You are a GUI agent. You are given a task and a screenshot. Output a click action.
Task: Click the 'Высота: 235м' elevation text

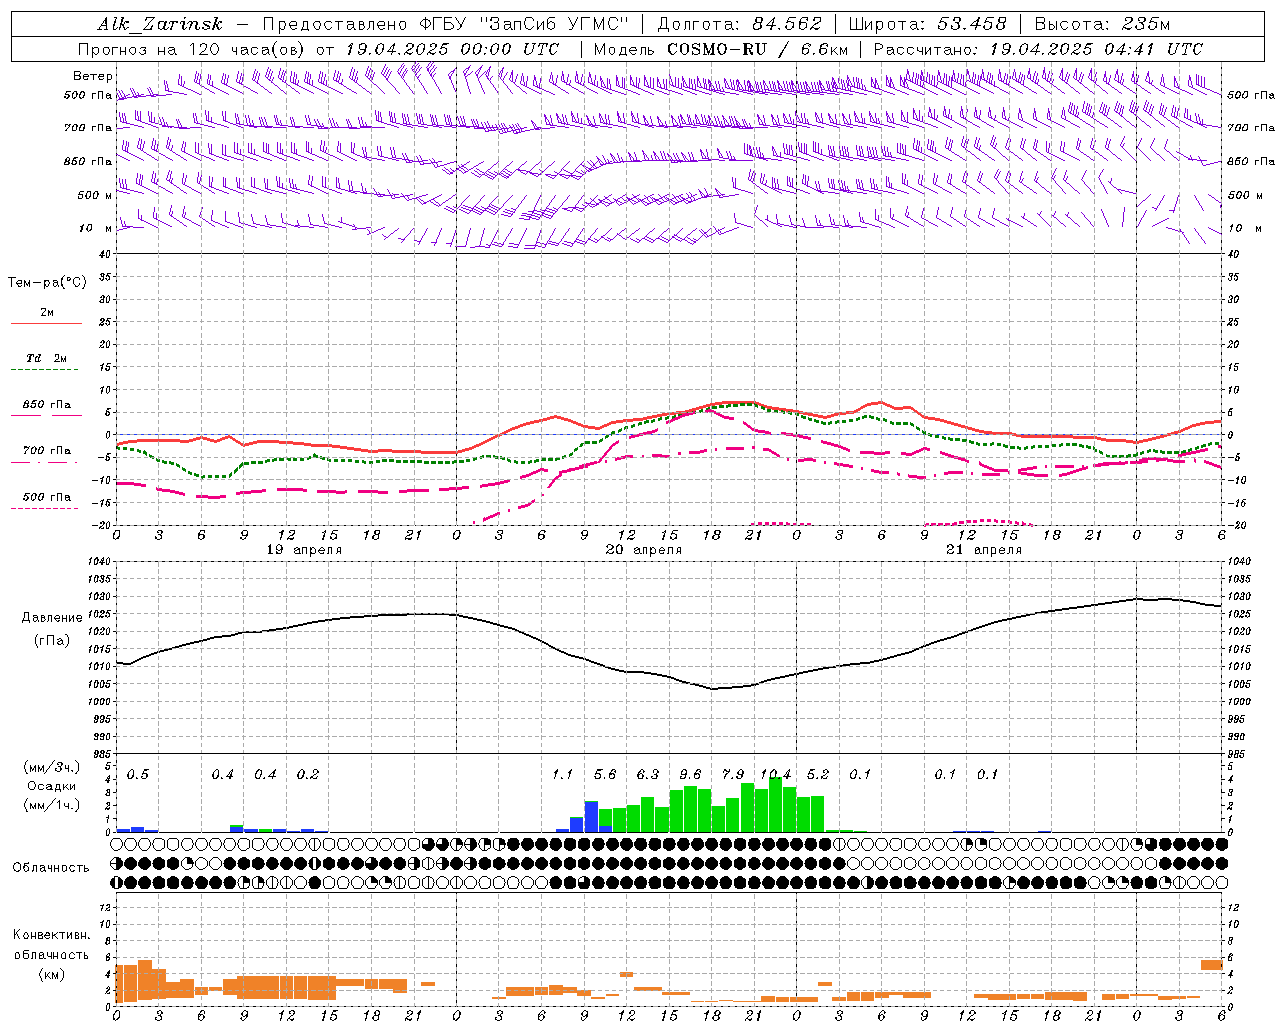1102,24
